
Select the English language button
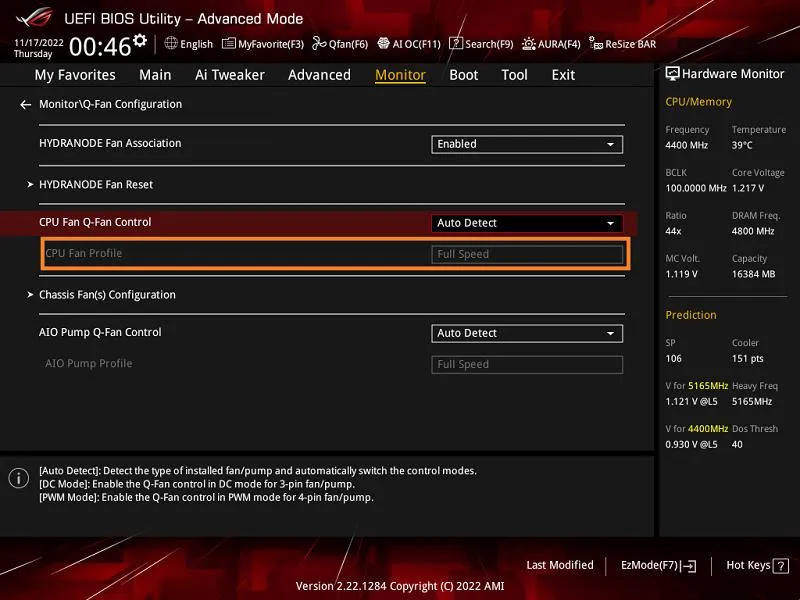189,44
